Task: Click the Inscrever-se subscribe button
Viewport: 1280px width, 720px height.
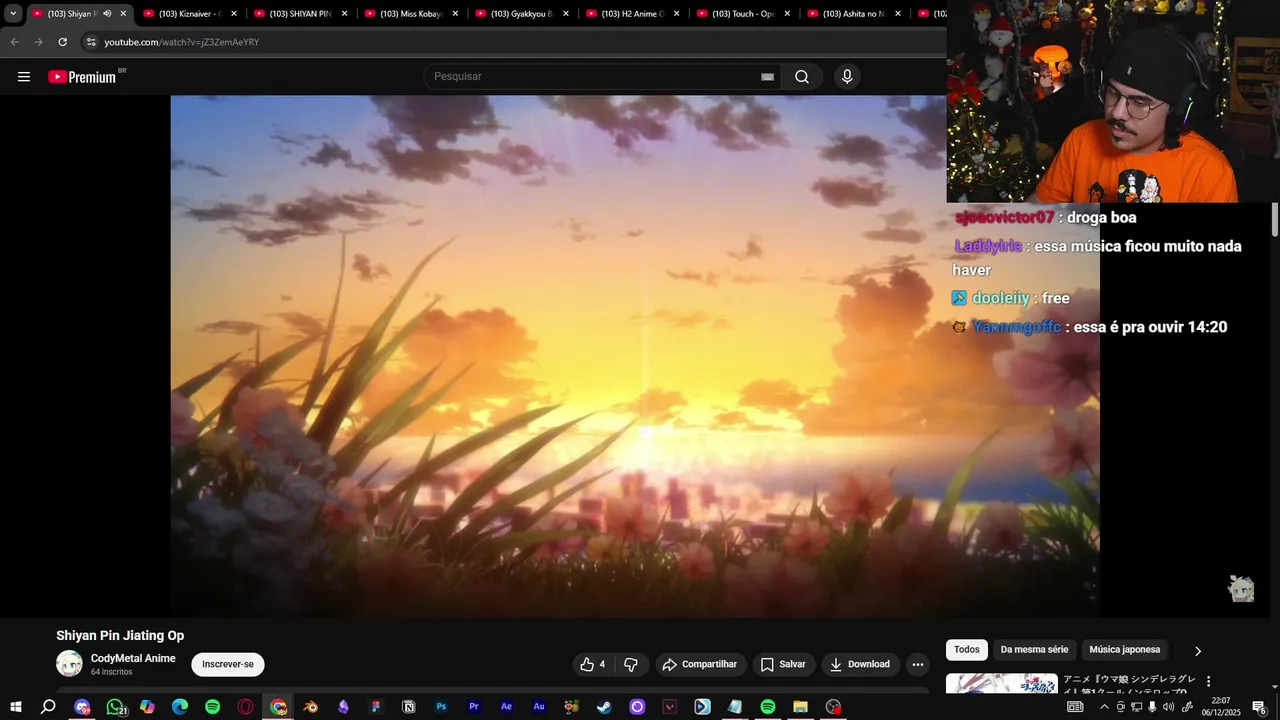Action: (x=228, y=664)
